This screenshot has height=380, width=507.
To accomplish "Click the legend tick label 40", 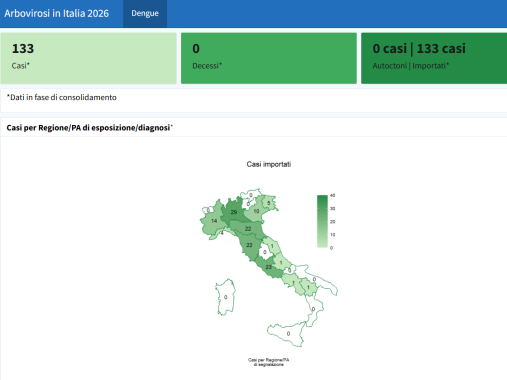I will (x=332, y=195).
